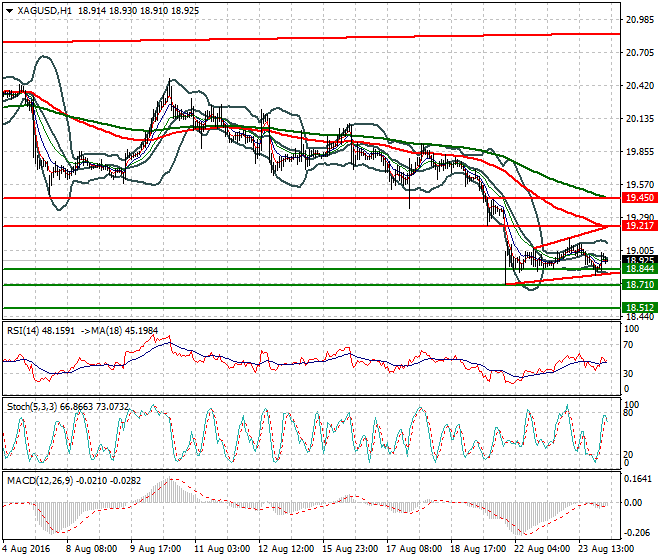
Task: Click the Stochastic scale level 20
Action: [628, 454]
